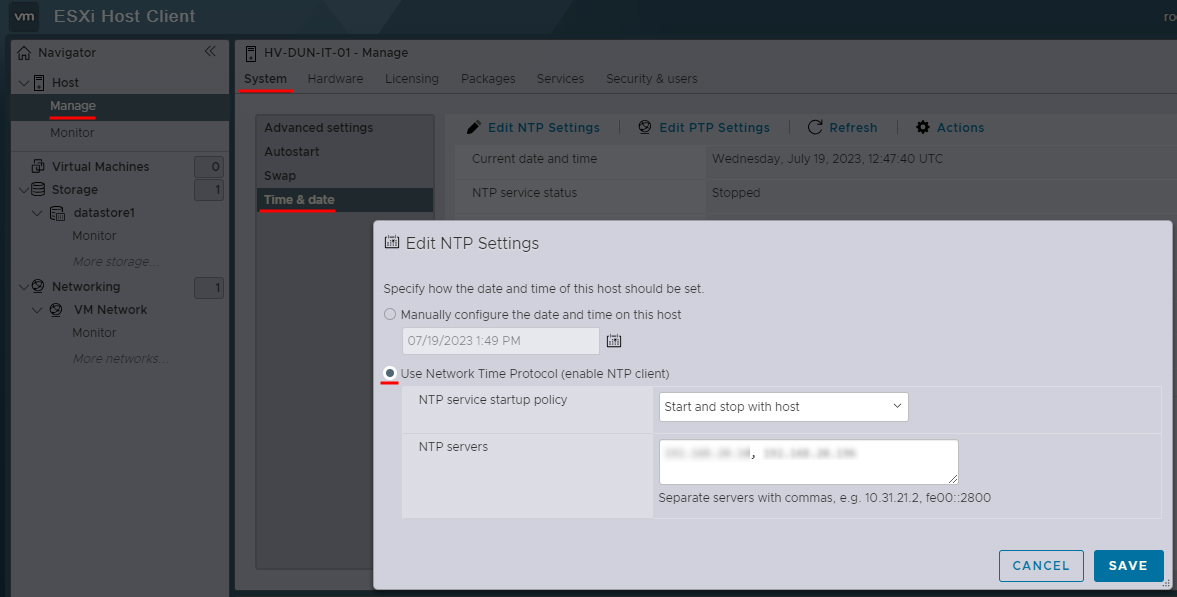The image size is (1177, 597).
Task: Click the Refresh circular arrow icon
Action: coord(814,128)
